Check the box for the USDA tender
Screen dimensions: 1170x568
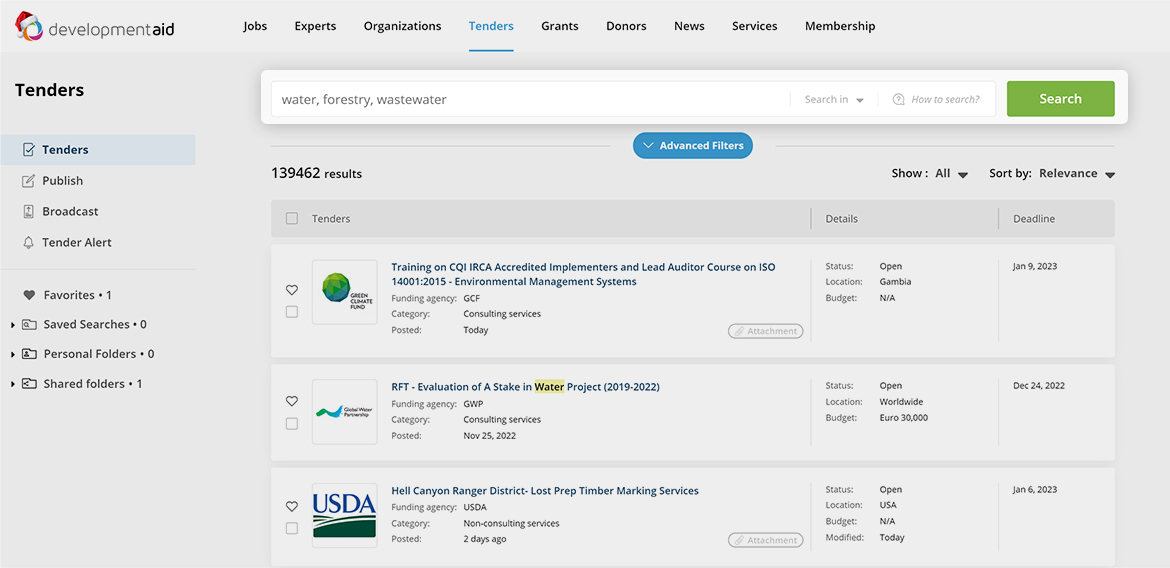(292, 528)
